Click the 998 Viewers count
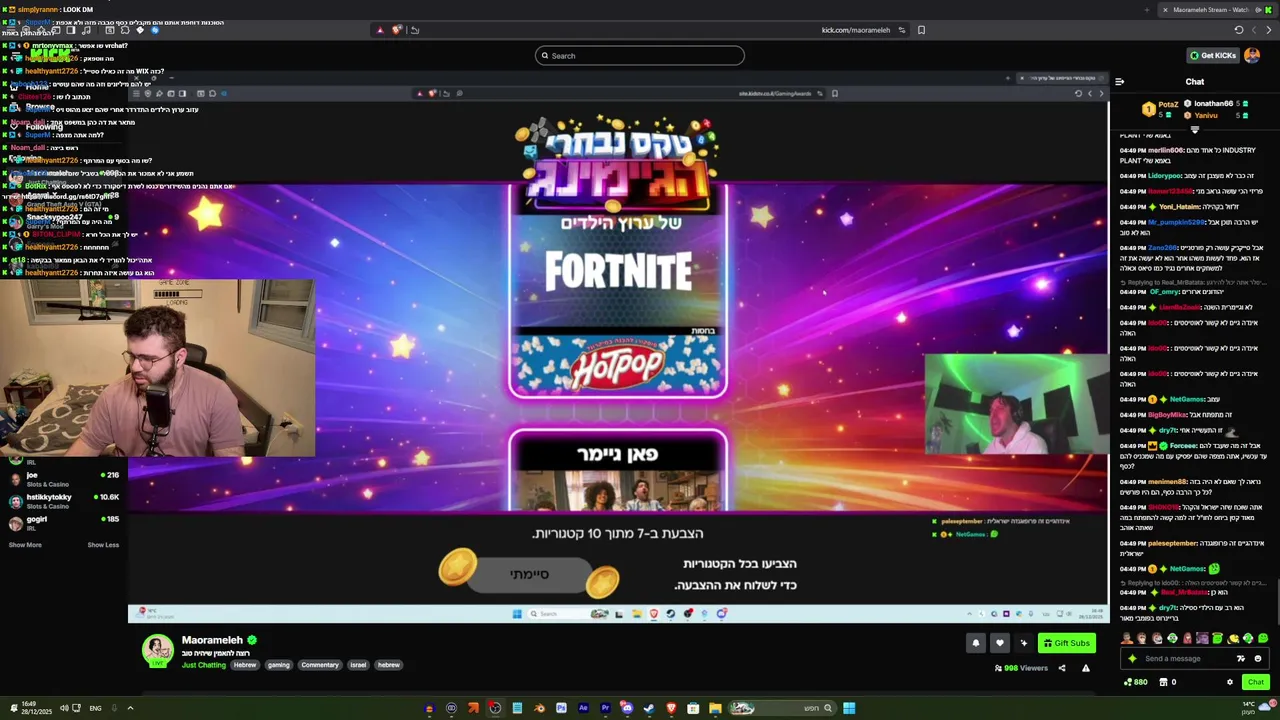This screenshot has height=720, width=1280. (1020, 668)
